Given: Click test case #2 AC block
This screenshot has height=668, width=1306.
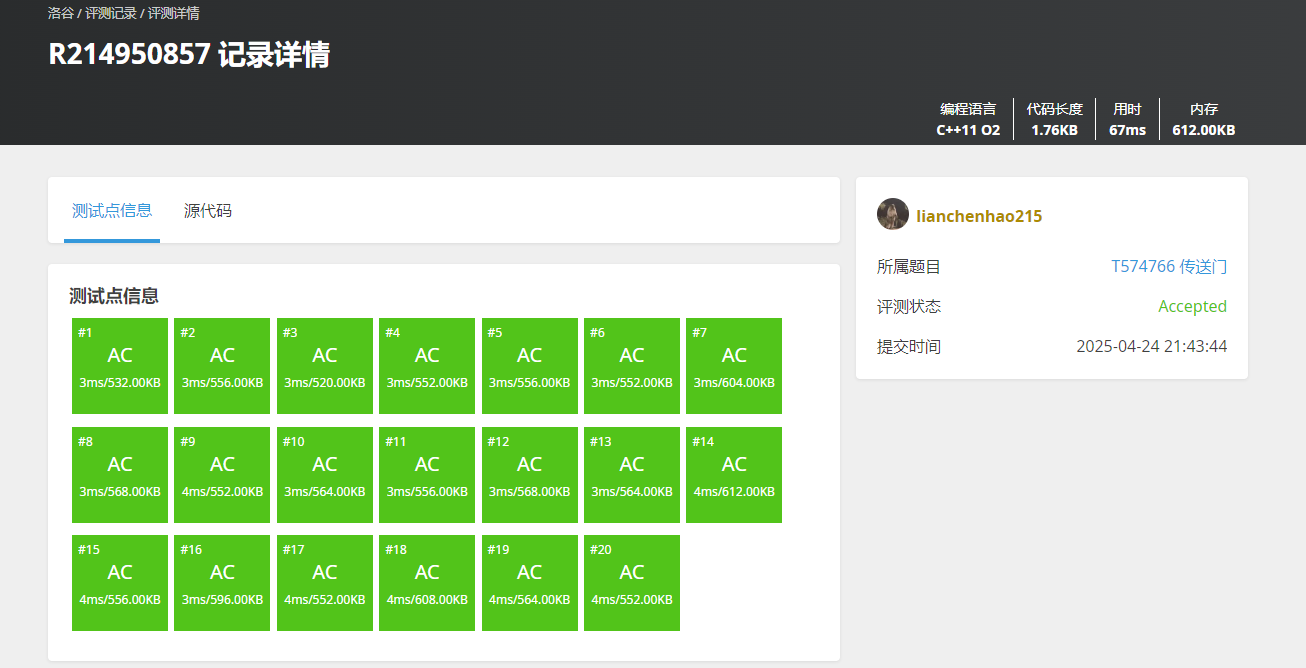Looking at the screenshot, I should coord(222,366).
